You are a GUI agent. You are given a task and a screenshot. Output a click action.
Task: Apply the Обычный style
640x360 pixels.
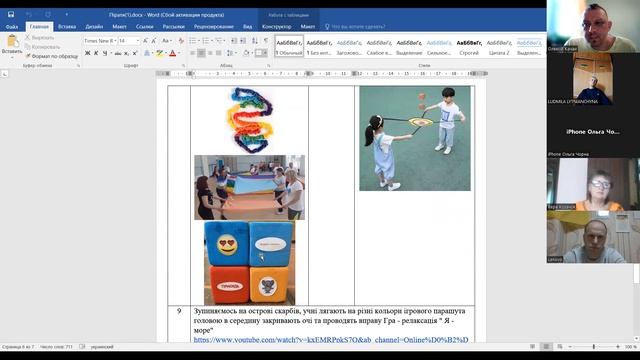pyautogui.click(x=289, y=47)
